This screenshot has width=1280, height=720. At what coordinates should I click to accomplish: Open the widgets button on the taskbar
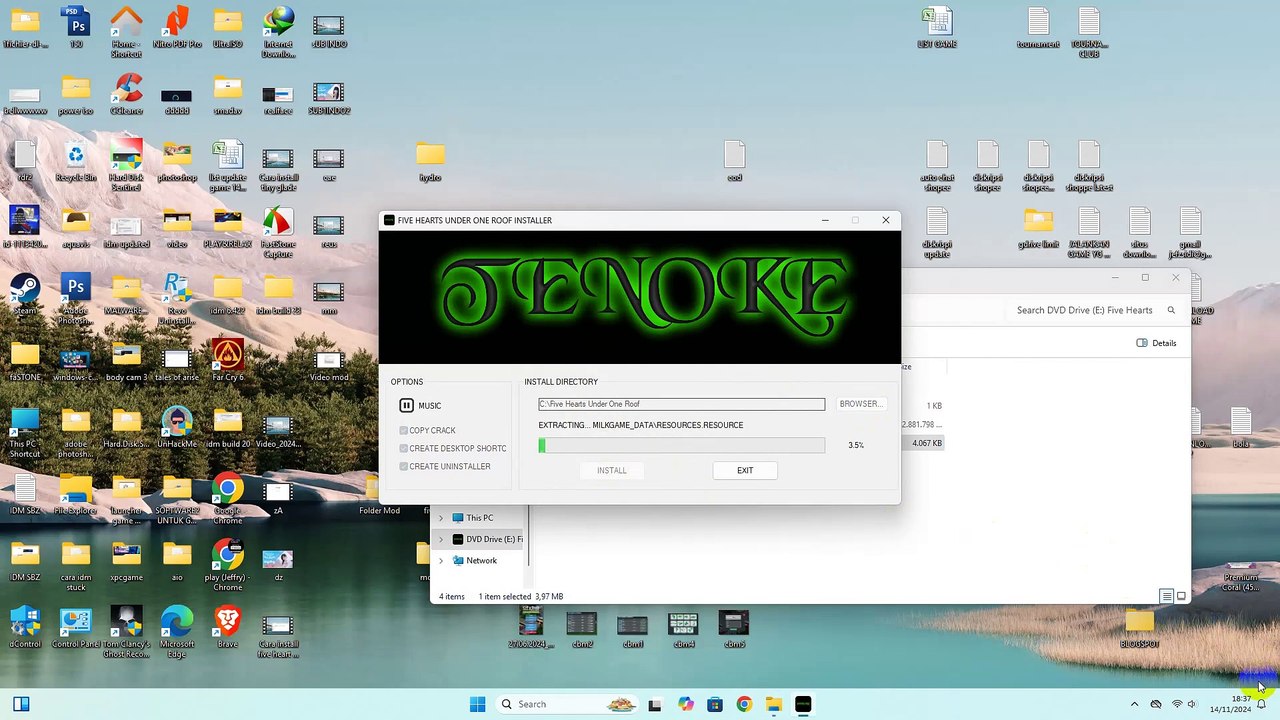[21, 704]
